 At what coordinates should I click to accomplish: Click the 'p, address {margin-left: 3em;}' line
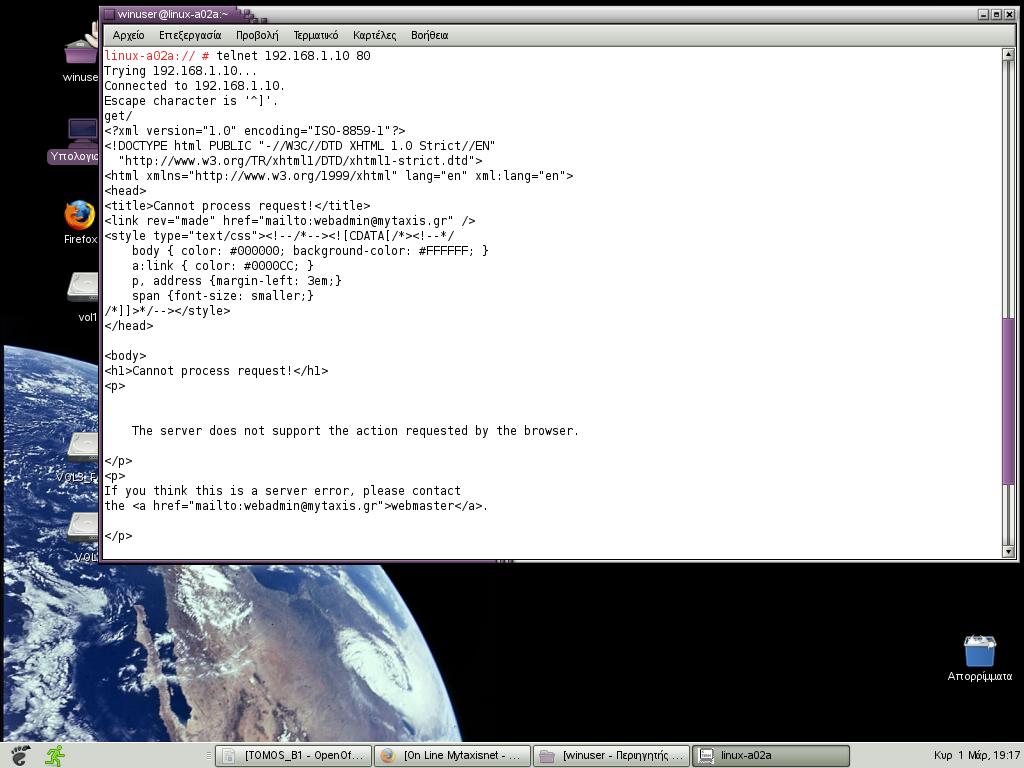(236, 281)
